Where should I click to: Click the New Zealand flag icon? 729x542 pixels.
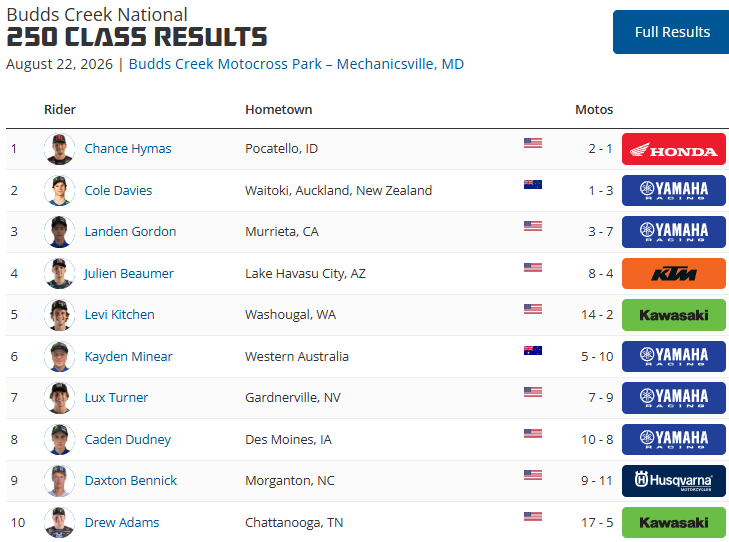point(533,185)
